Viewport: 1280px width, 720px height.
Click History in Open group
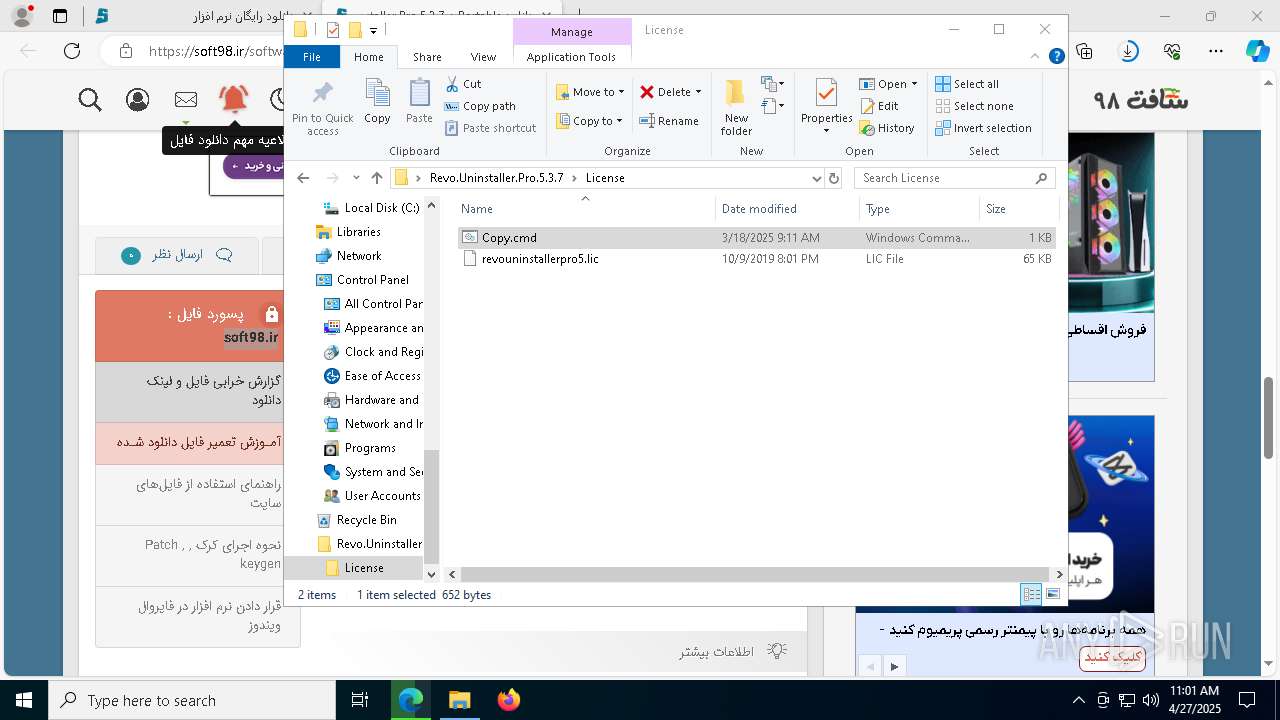(887, 128)
